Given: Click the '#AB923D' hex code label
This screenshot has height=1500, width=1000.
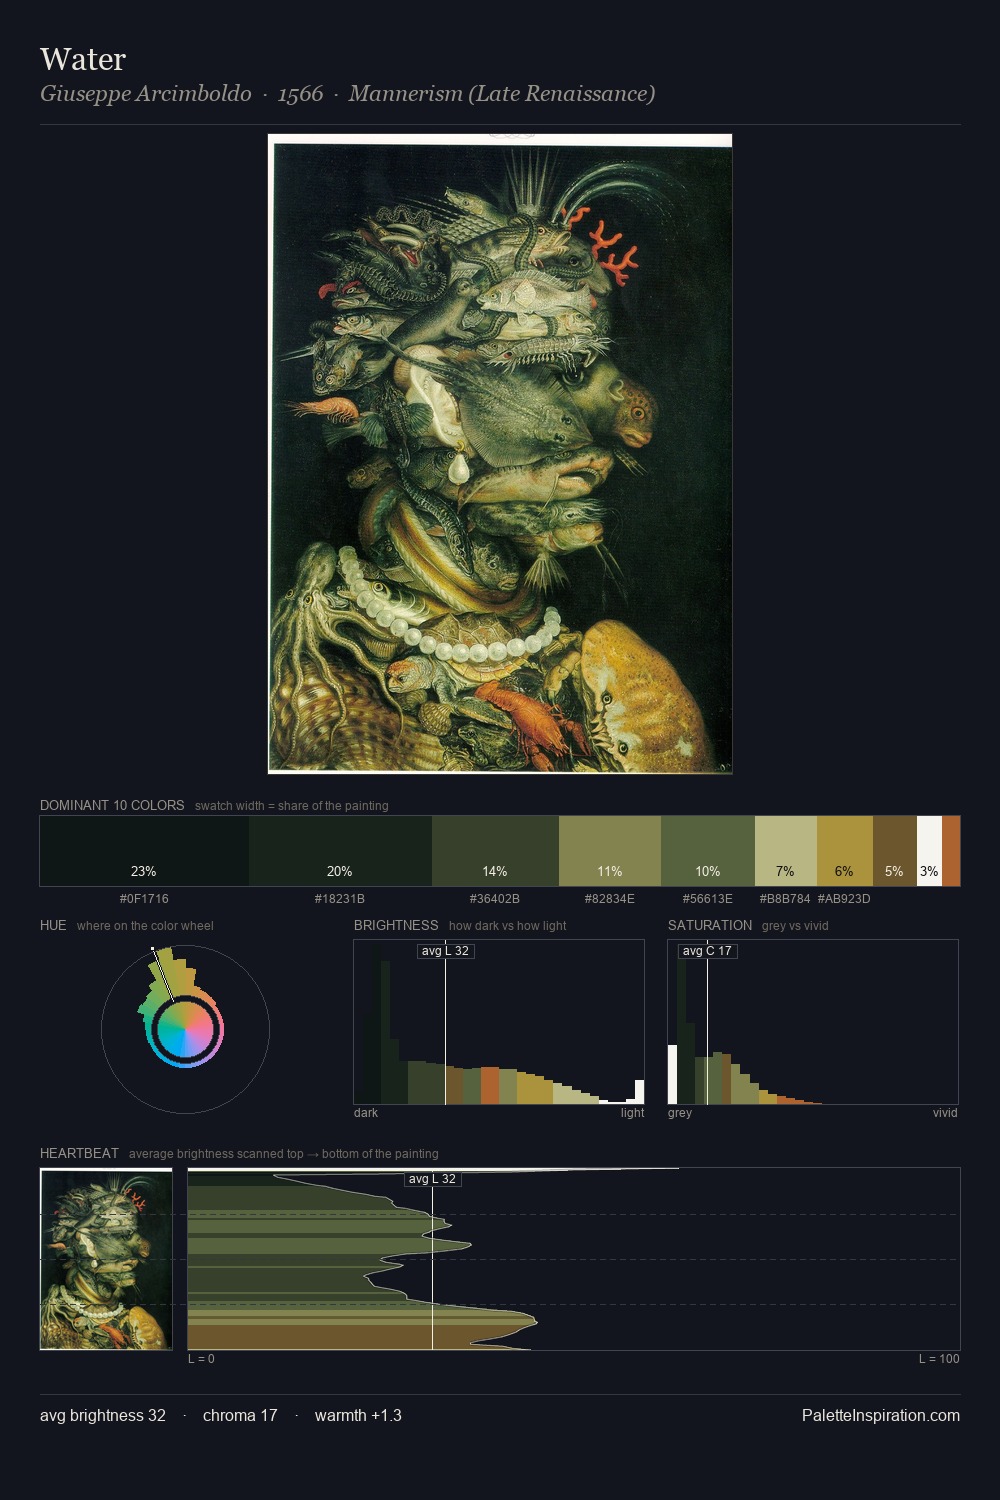Looking at the screenshot, I should pos(844,899).
